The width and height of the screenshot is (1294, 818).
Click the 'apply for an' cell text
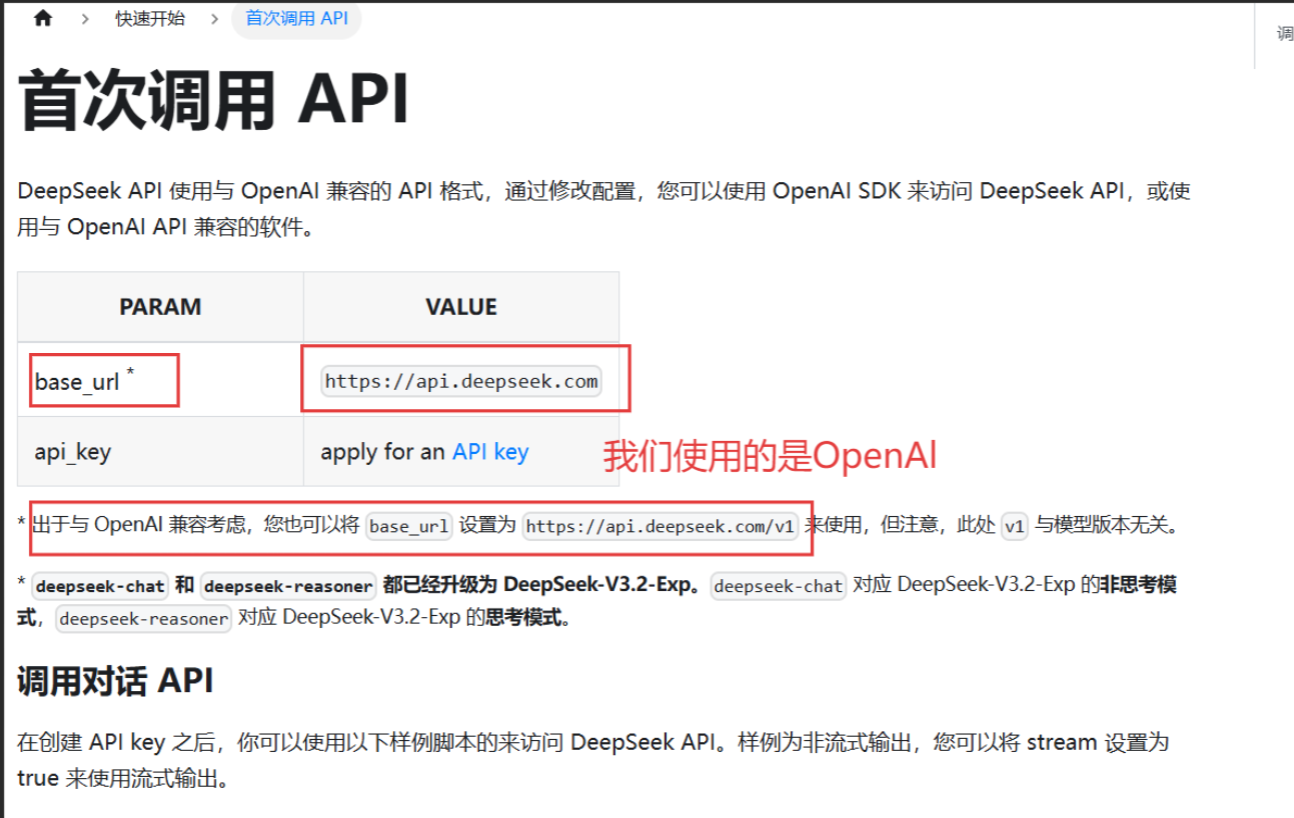click(x=383, y=452)
